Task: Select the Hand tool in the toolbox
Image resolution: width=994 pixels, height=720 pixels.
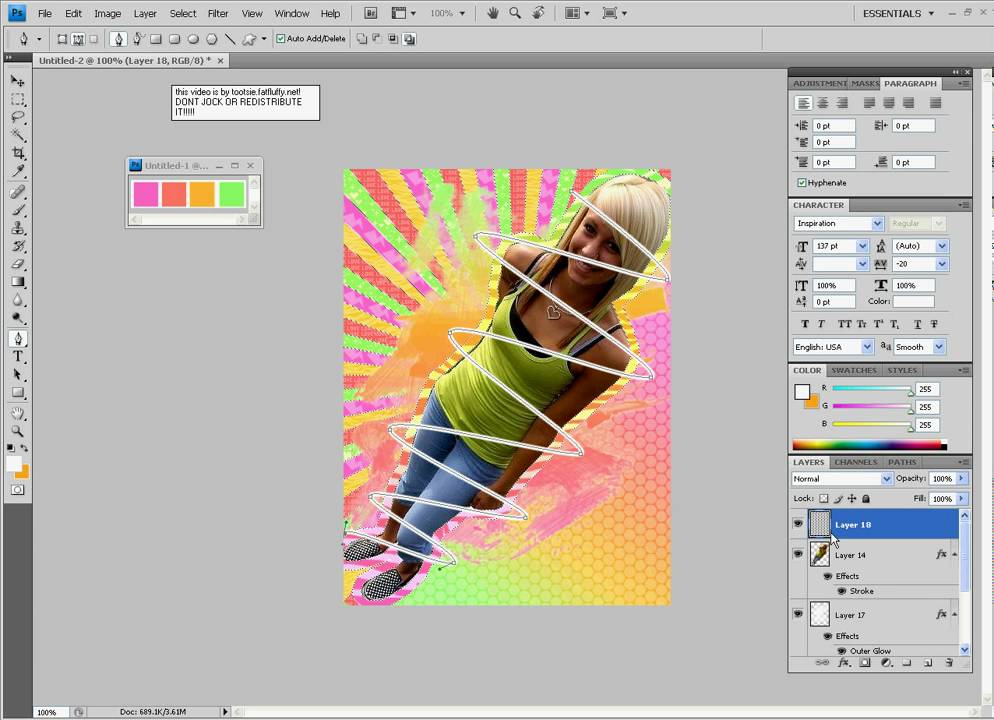Action: pyautogui.click(x=18, y=413)
